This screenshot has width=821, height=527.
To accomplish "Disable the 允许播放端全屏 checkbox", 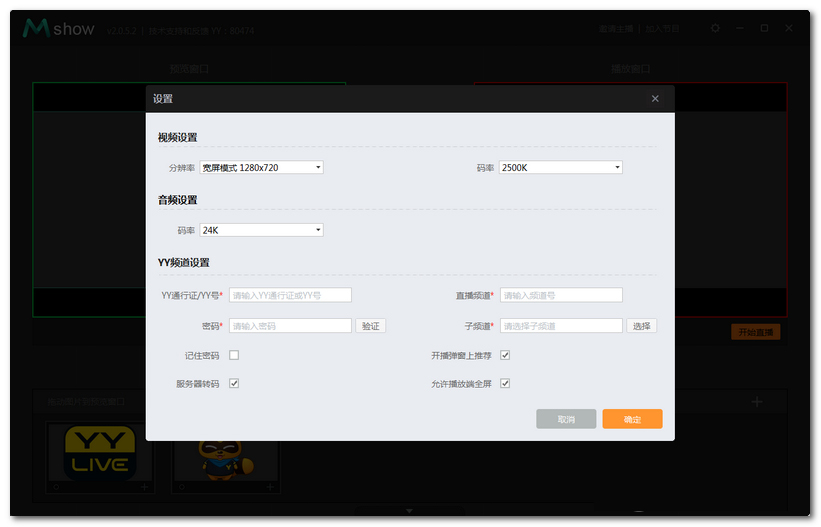I will coord(505,383).
